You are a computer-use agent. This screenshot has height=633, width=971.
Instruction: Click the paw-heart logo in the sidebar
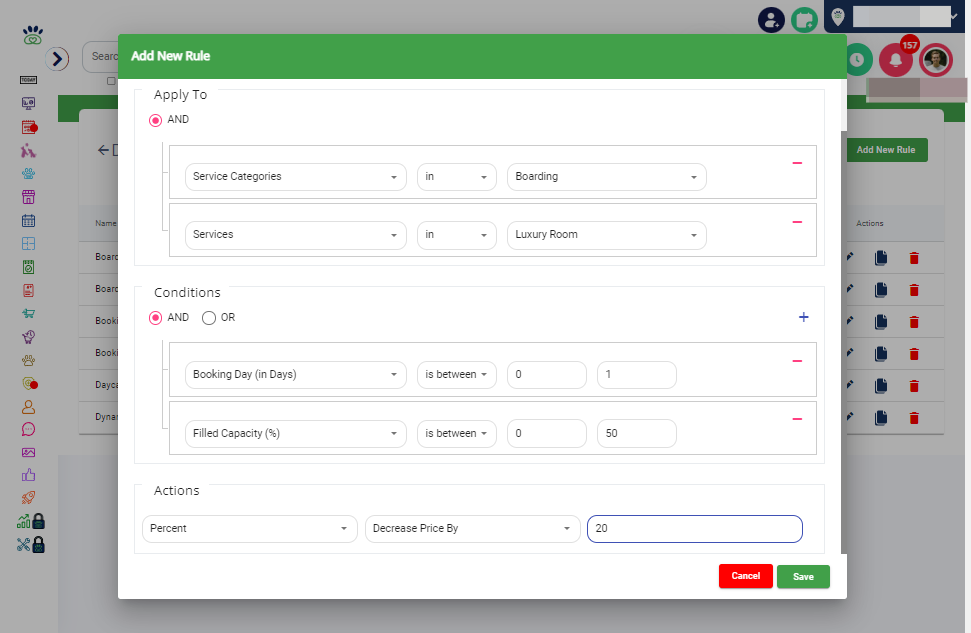[33, 35]
